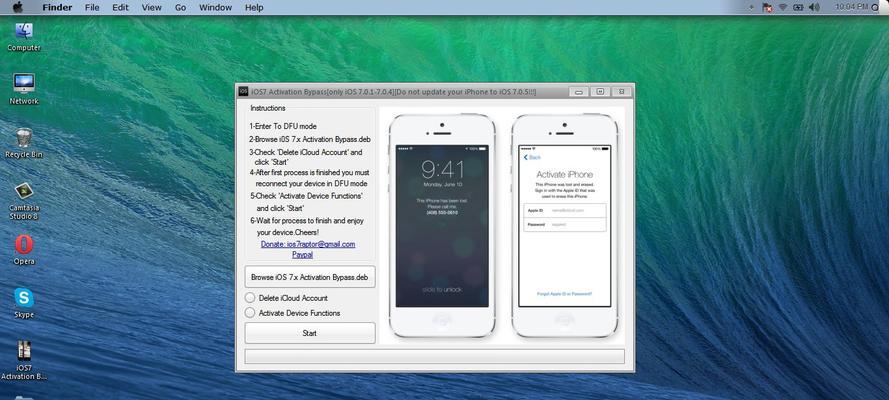Select the Activate Device Functions radio button

pos(250,313)
